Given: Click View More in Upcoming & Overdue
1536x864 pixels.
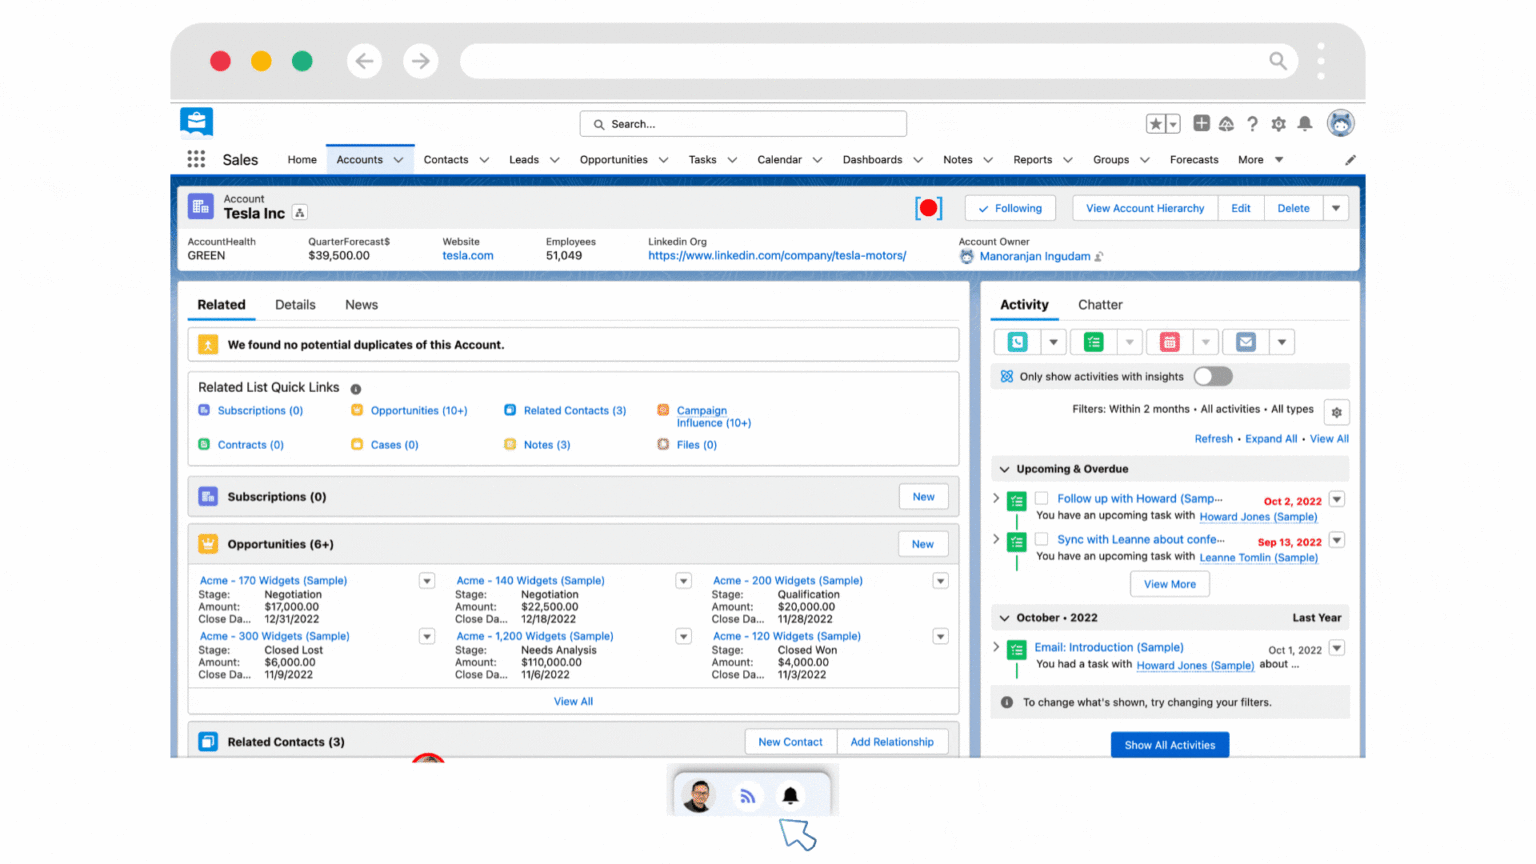Looking at the screenshot, I should 1170,584.
